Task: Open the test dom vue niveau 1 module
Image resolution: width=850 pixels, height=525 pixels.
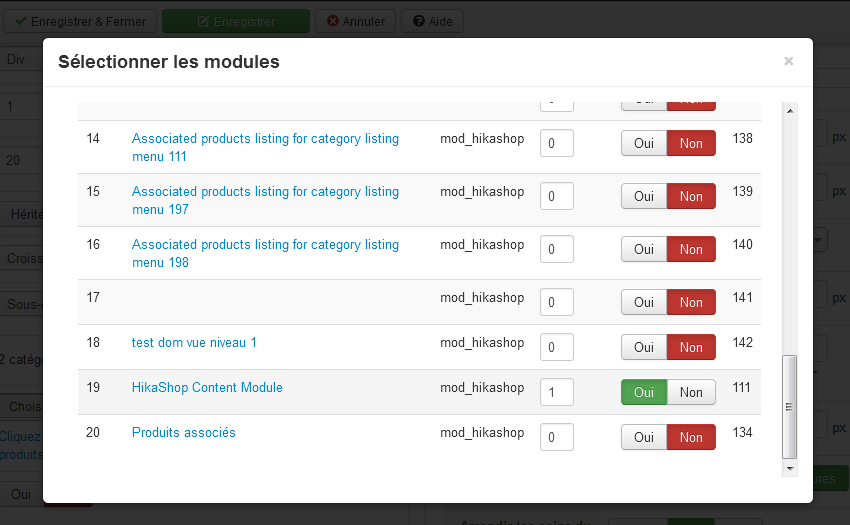Action: pos(194,342)
